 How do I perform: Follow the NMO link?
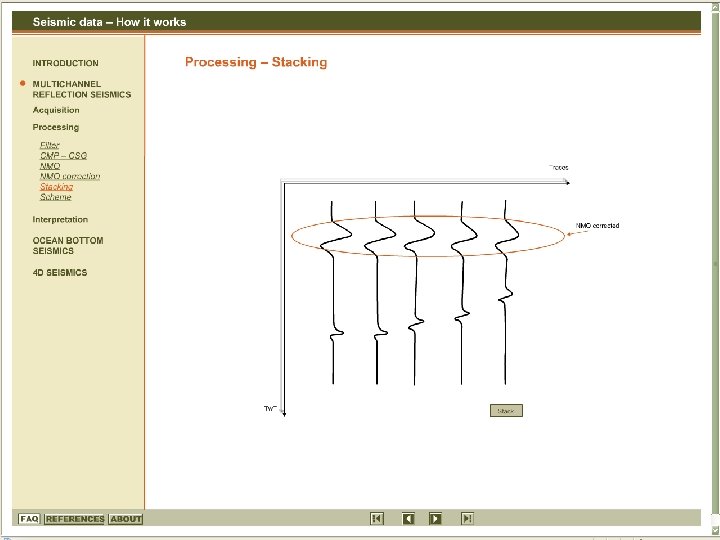point(50,166)
